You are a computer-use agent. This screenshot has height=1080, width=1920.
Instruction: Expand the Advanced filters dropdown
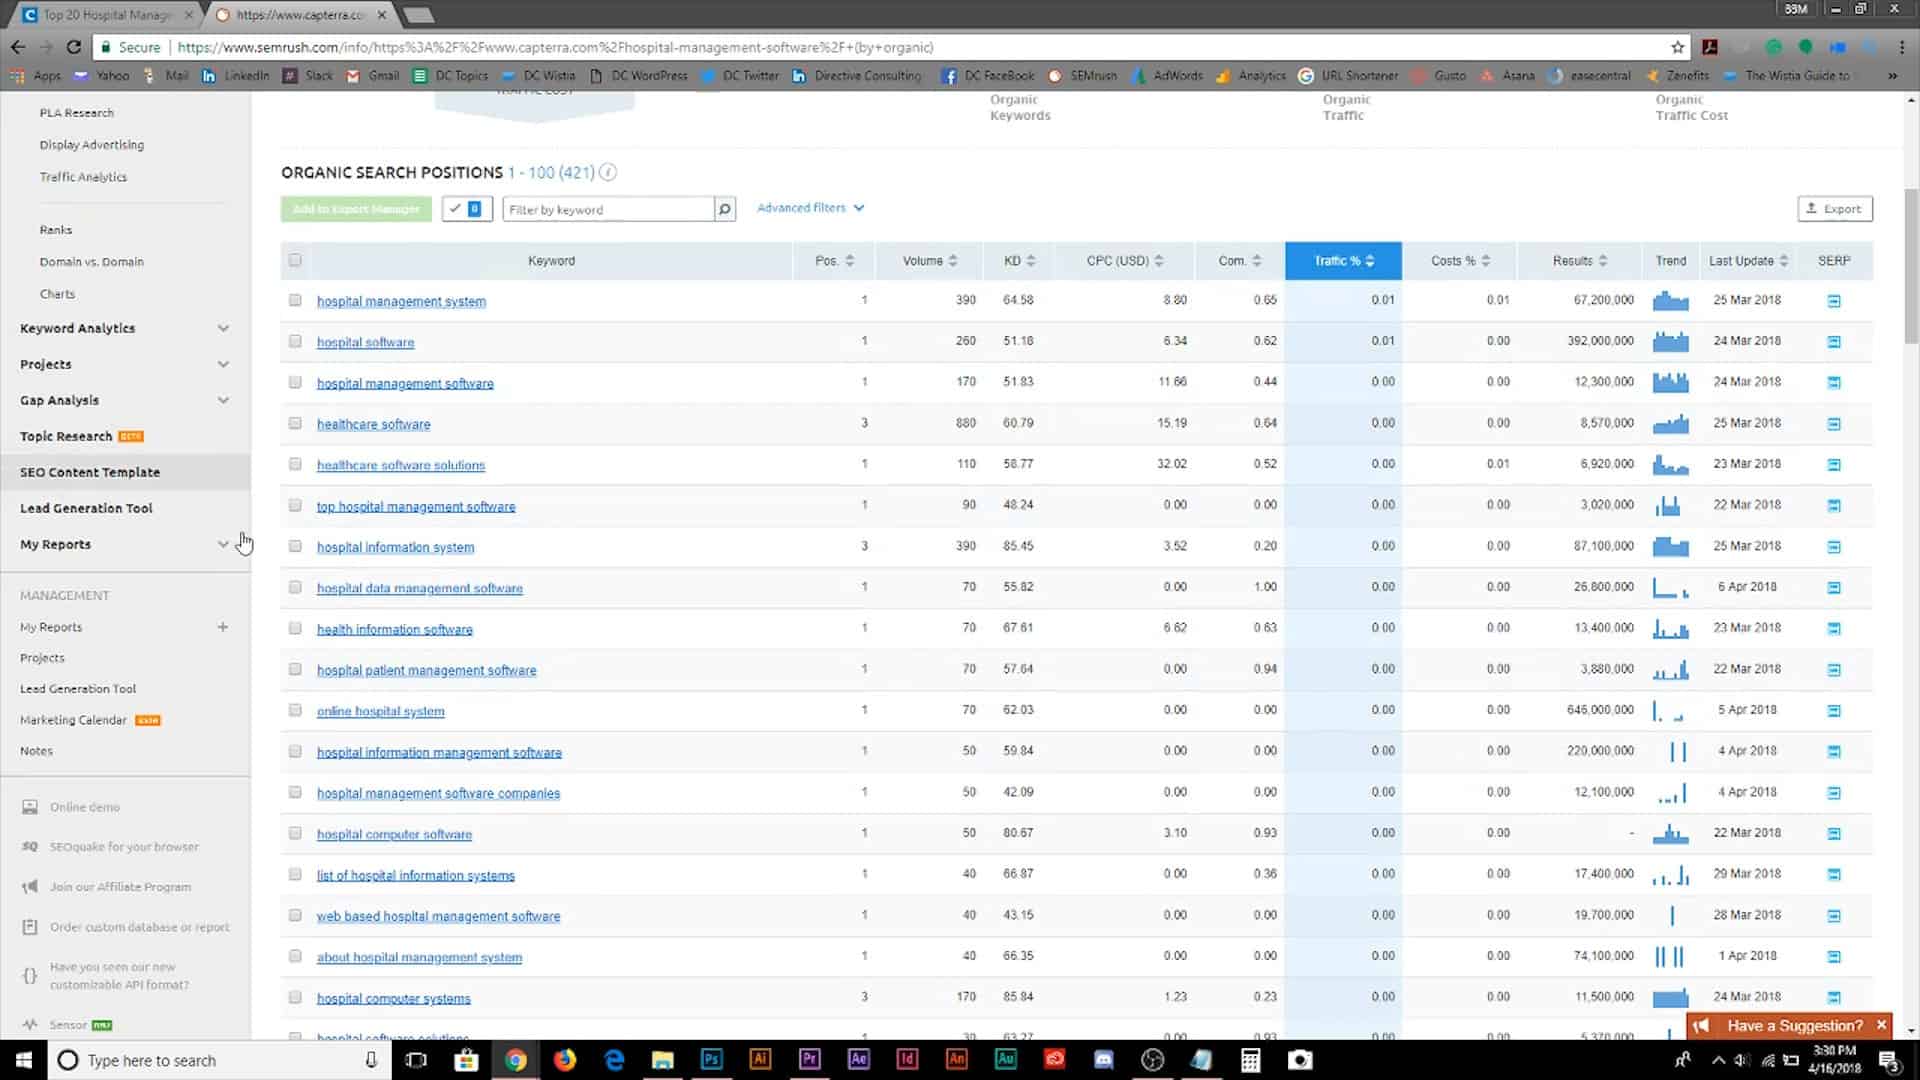[x=810, y=208]
